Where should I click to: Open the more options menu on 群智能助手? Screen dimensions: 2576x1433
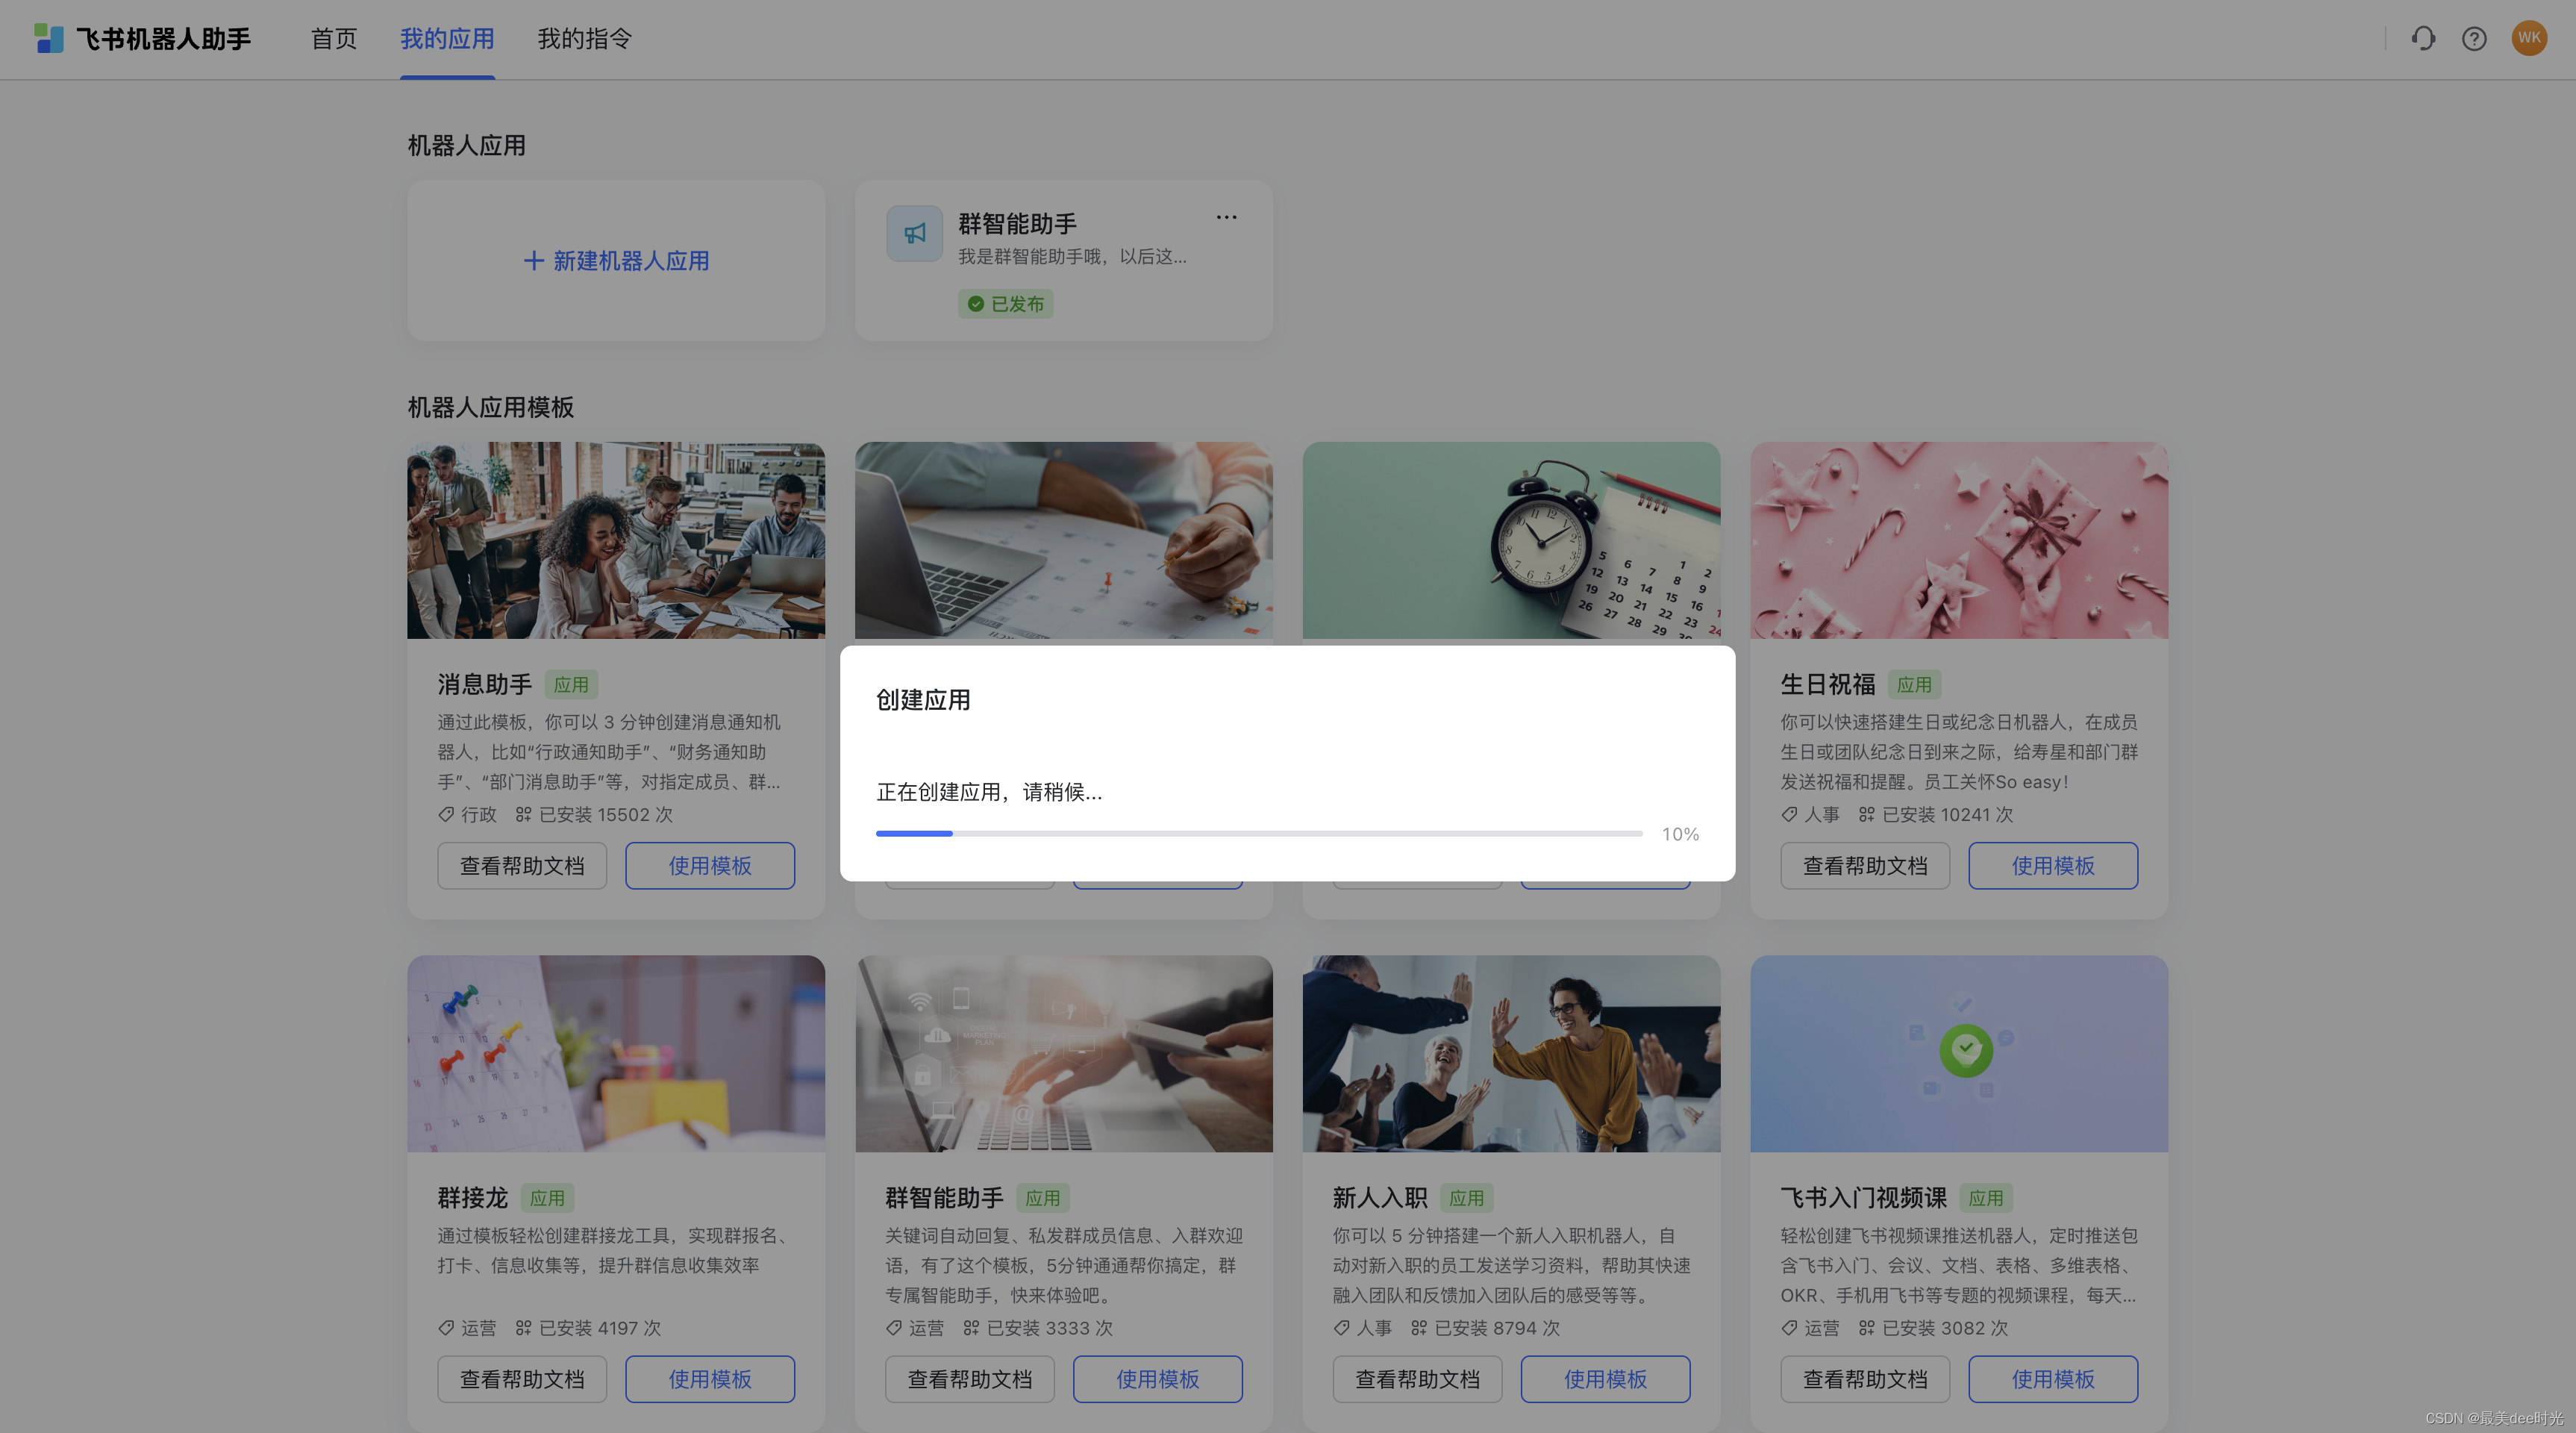coord(1226,216)
